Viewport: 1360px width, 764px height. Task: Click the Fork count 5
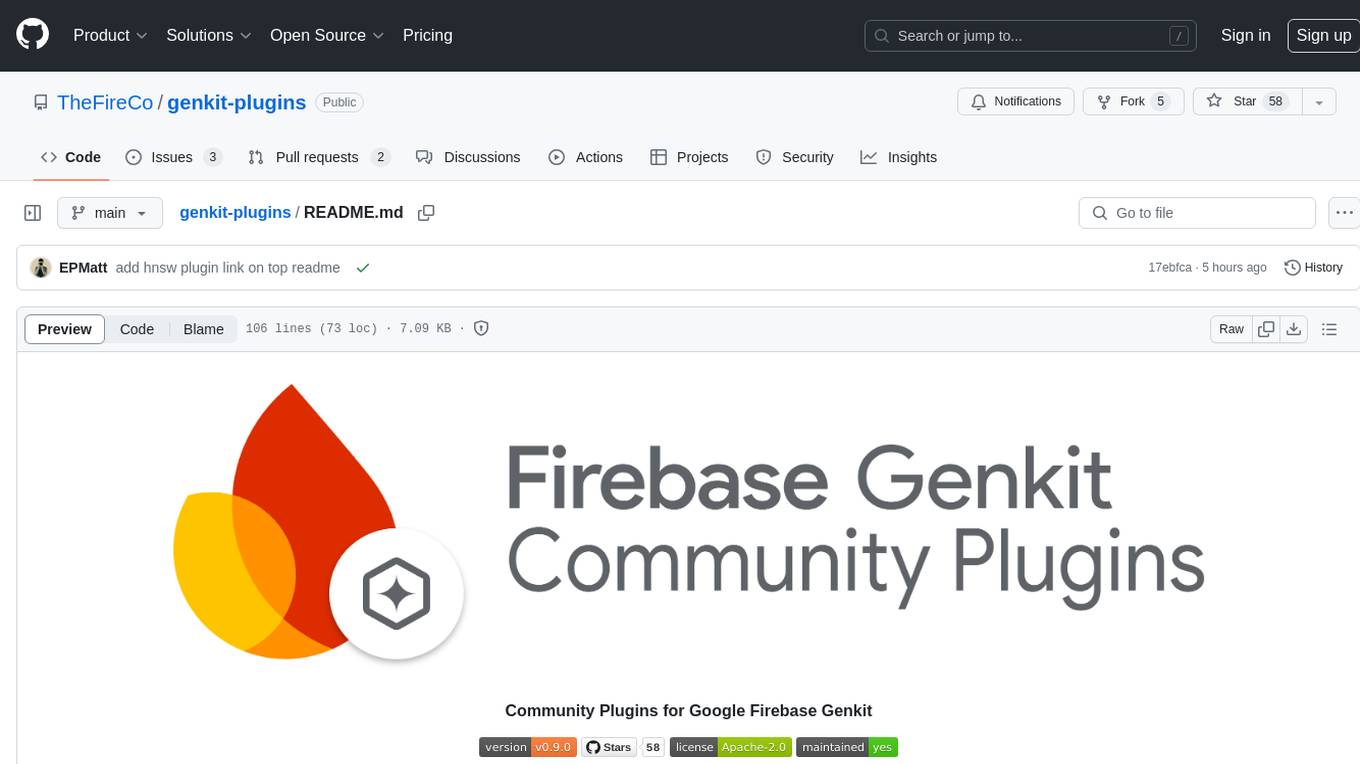1160,101
